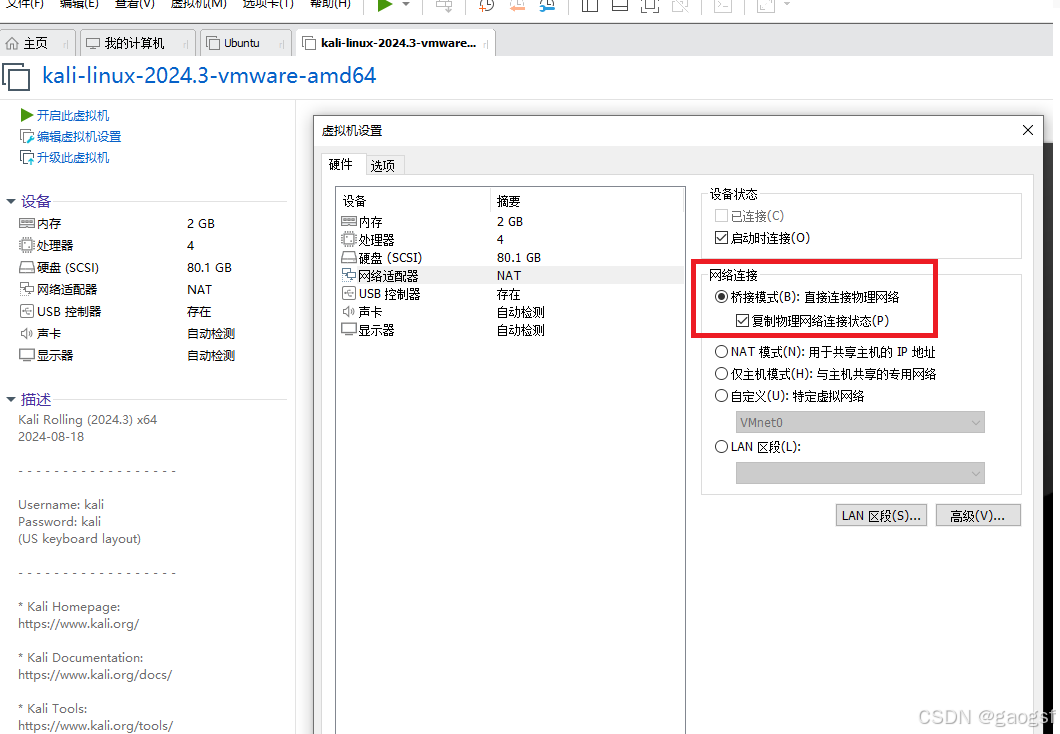Image resolution: width=1060 pixels, height=734 pixels.
Task: Click the LAN 区段(S)... button
Action: [881, 516]
